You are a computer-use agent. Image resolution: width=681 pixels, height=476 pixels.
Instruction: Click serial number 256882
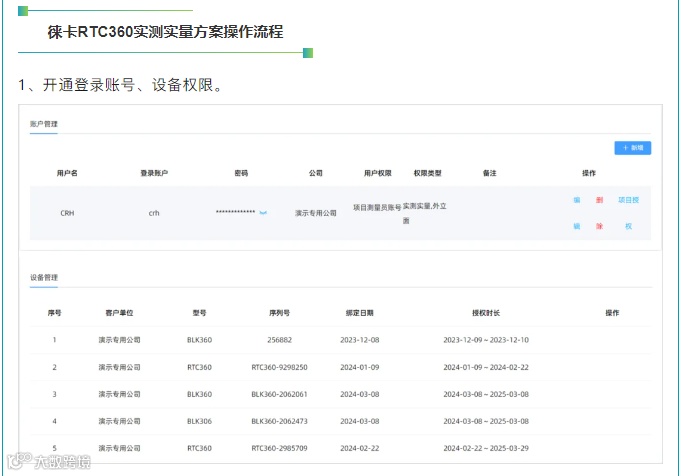pos(279,340)
